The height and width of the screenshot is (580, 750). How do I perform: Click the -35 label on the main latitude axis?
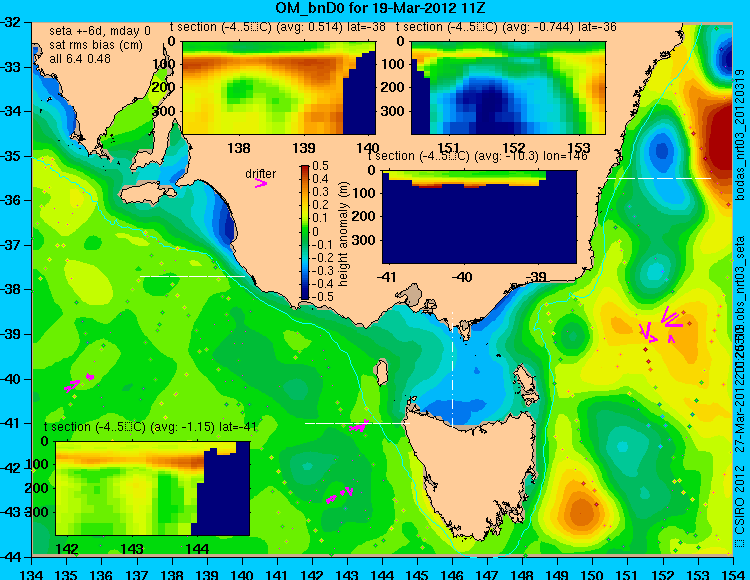click(11, 156)
